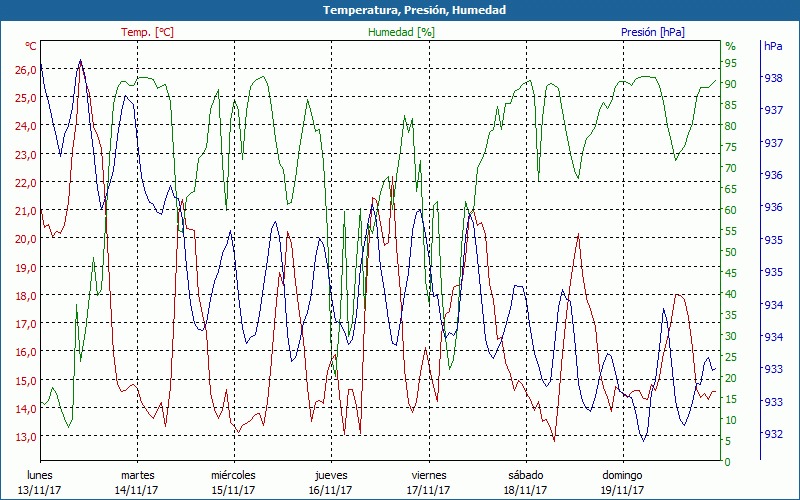Pick the lunes 13/11/17 date label
800x500 pixels.
coord(41,482)
